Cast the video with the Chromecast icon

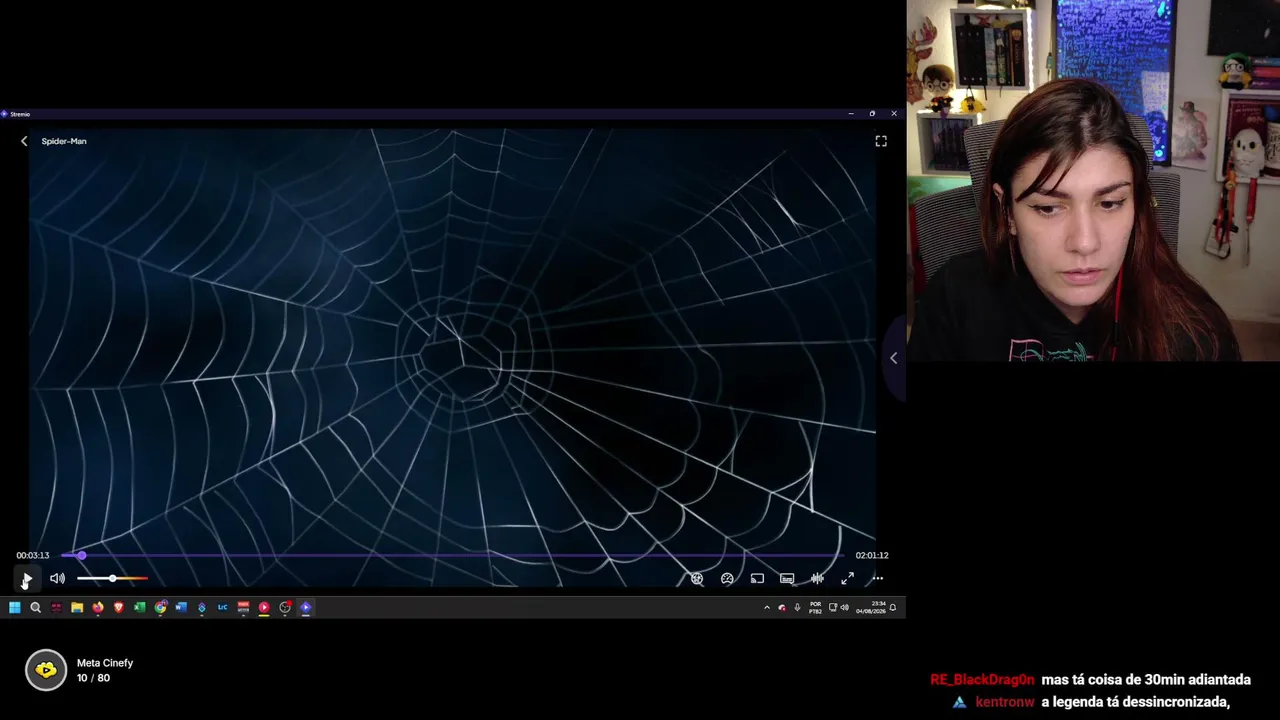pos(757,578)
